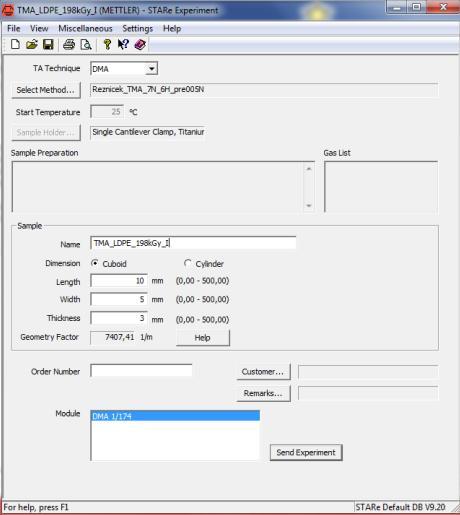Click the context help arrow icon
Image resolution: width=460 pixels, height=515 pixels.
(123, 44)
